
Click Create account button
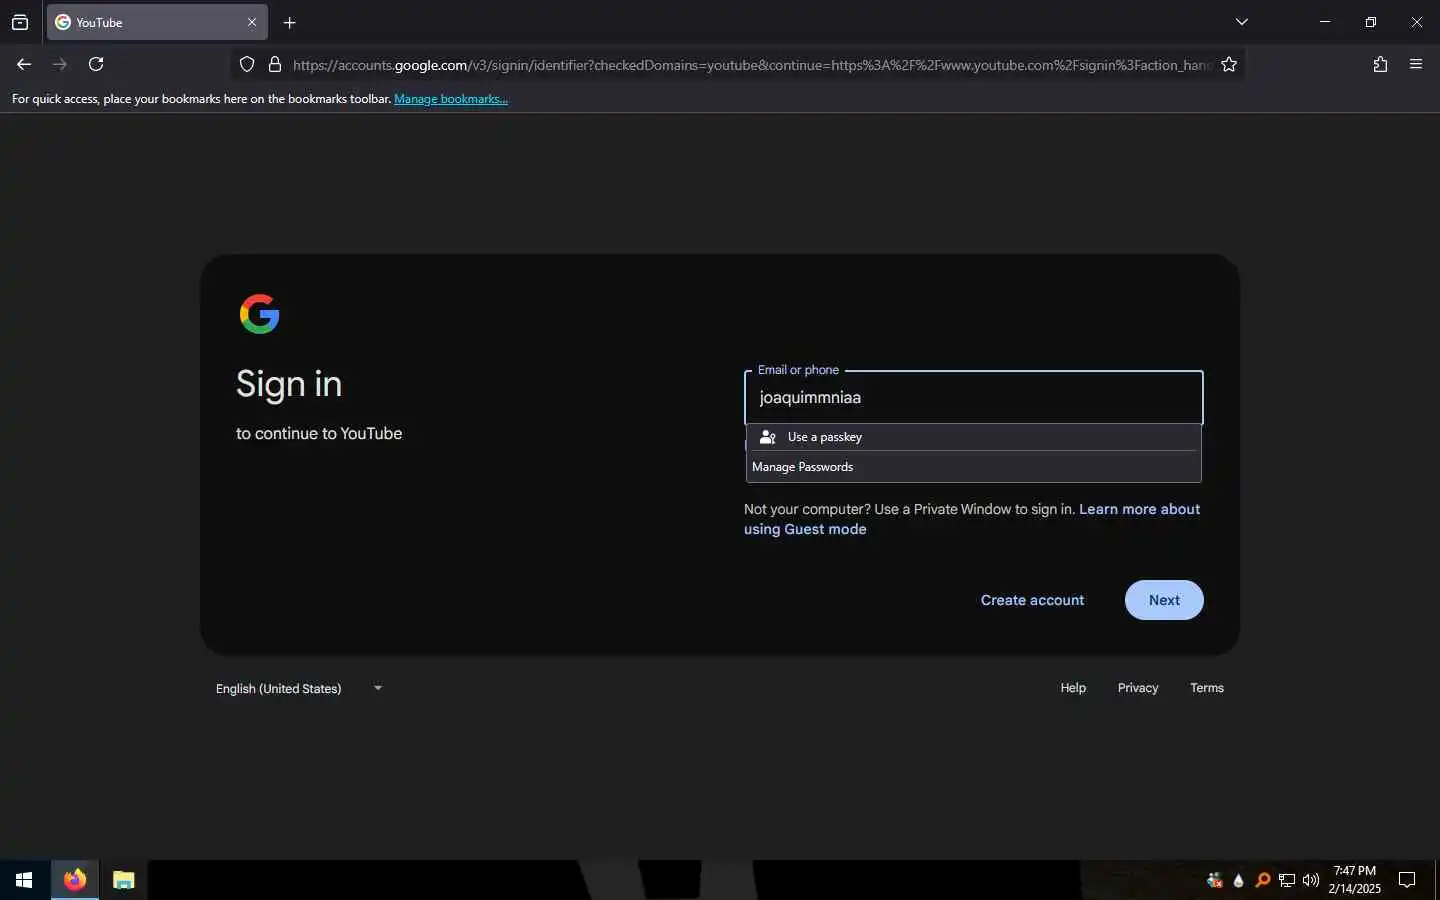pos(1032,600)
